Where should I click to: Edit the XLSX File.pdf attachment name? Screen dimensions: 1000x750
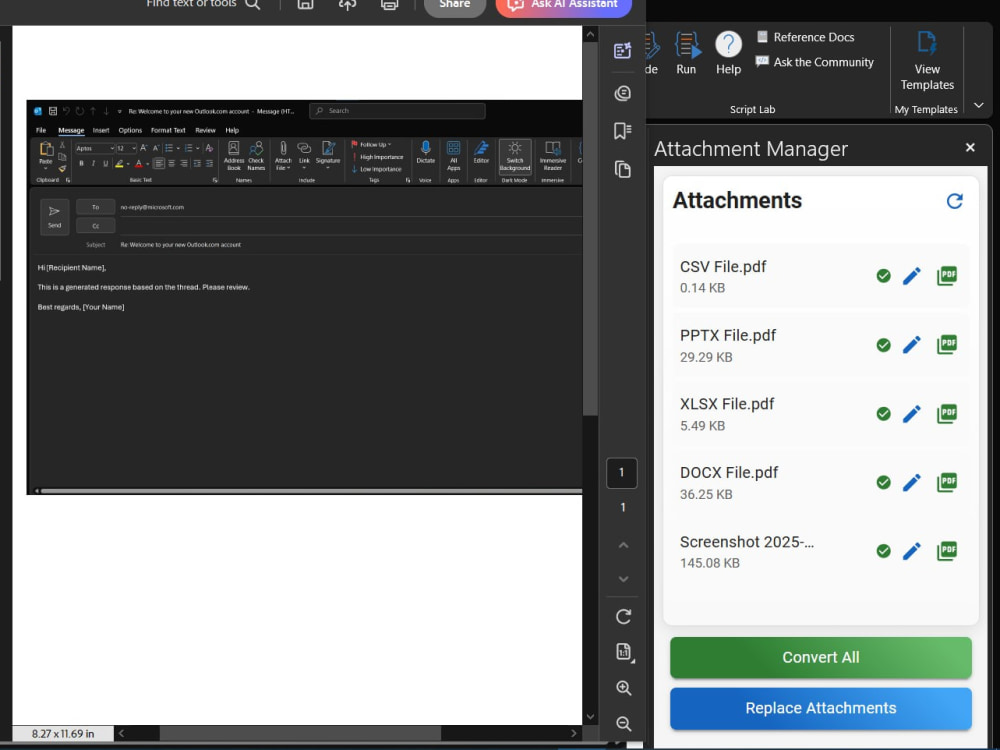coord(912,413)
